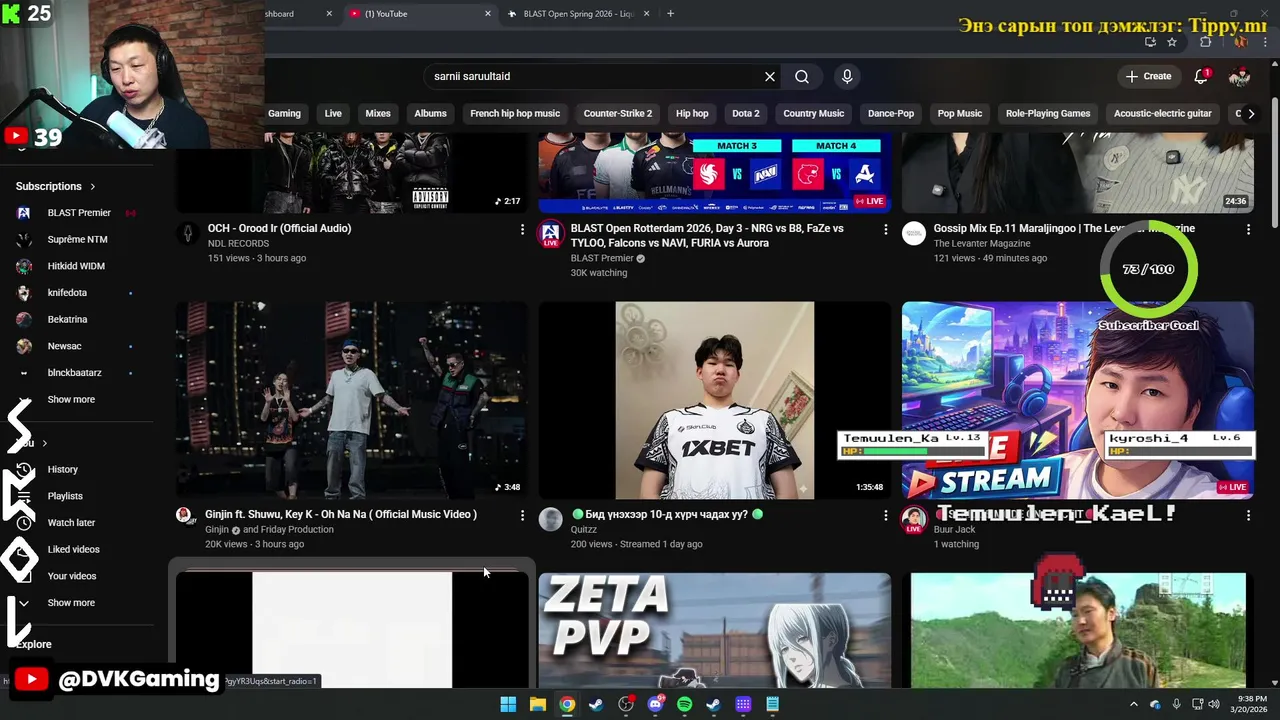Open the YouTube account avatar menu
The height and width of the screenshot is (720, 1280).
[x=1240, y=76]
